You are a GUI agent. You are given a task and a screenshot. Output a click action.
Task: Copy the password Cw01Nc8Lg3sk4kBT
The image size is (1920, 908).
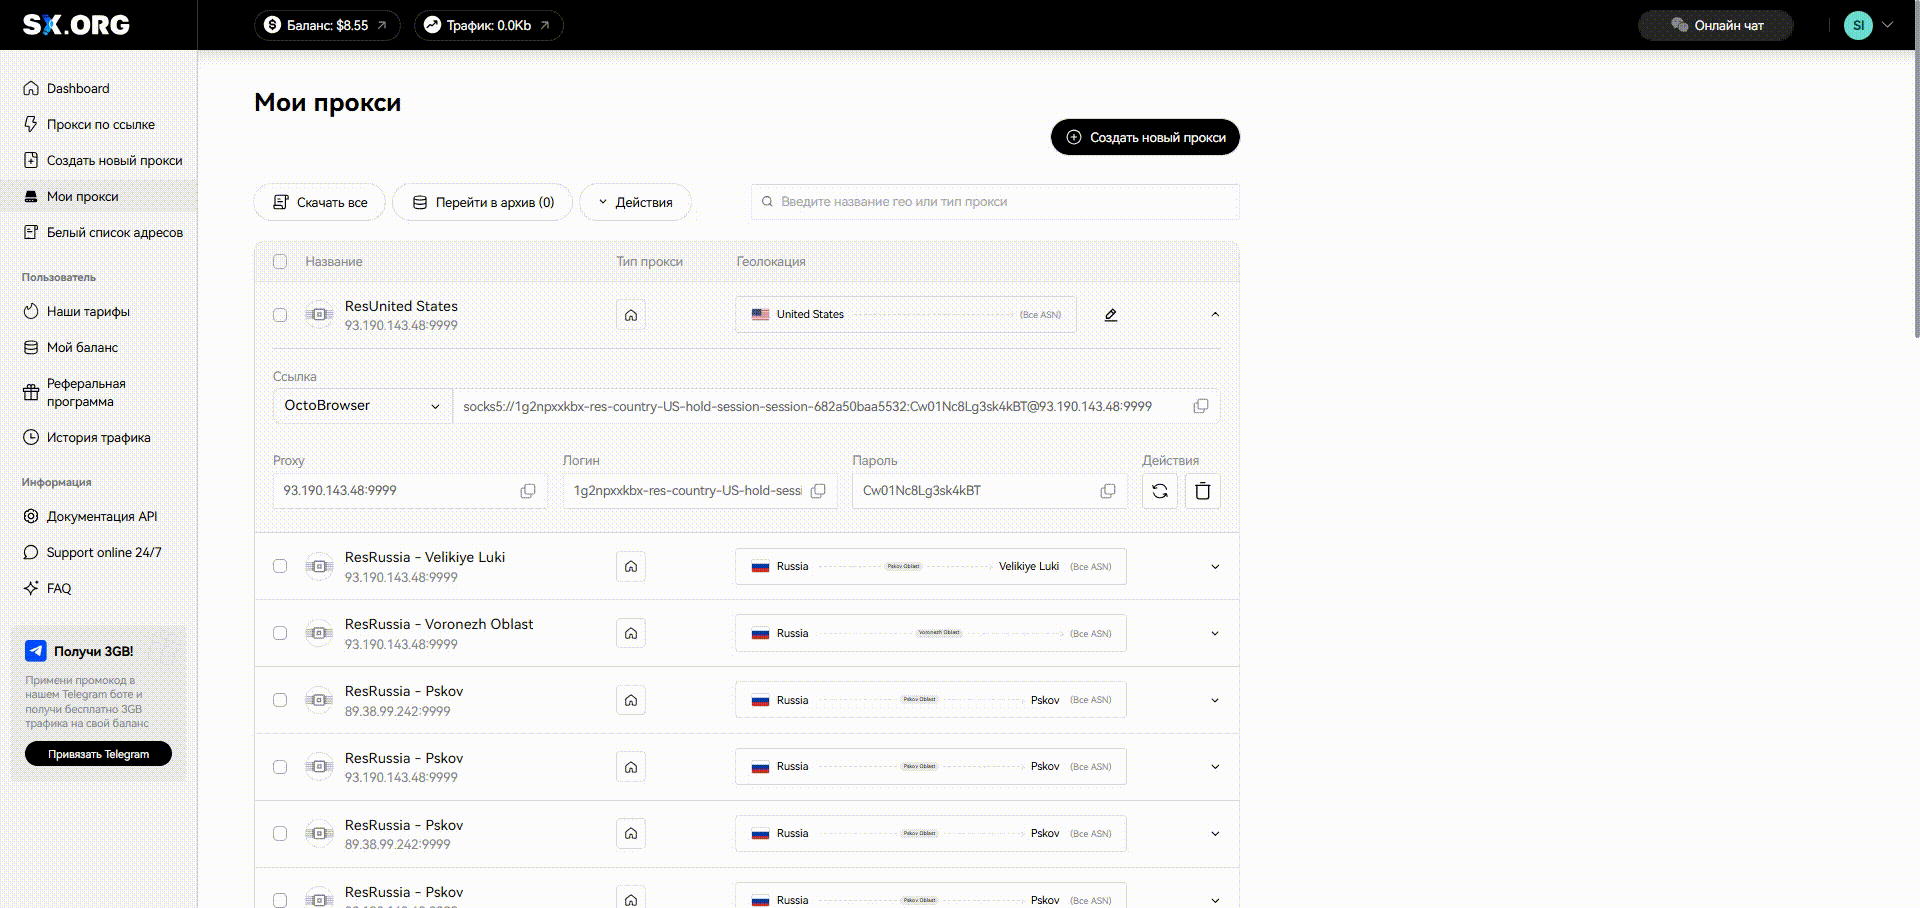point(1107,491)
